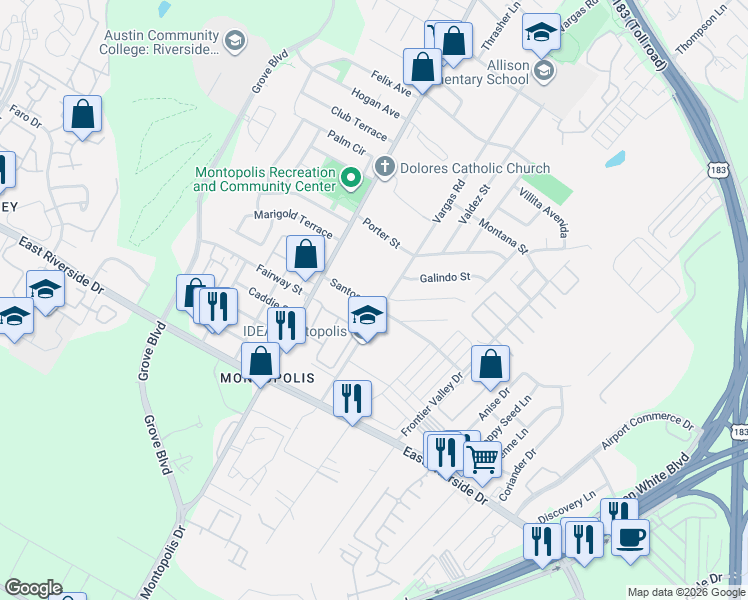
Task: Click the Hogan Ave label
Action: point(375,103)
